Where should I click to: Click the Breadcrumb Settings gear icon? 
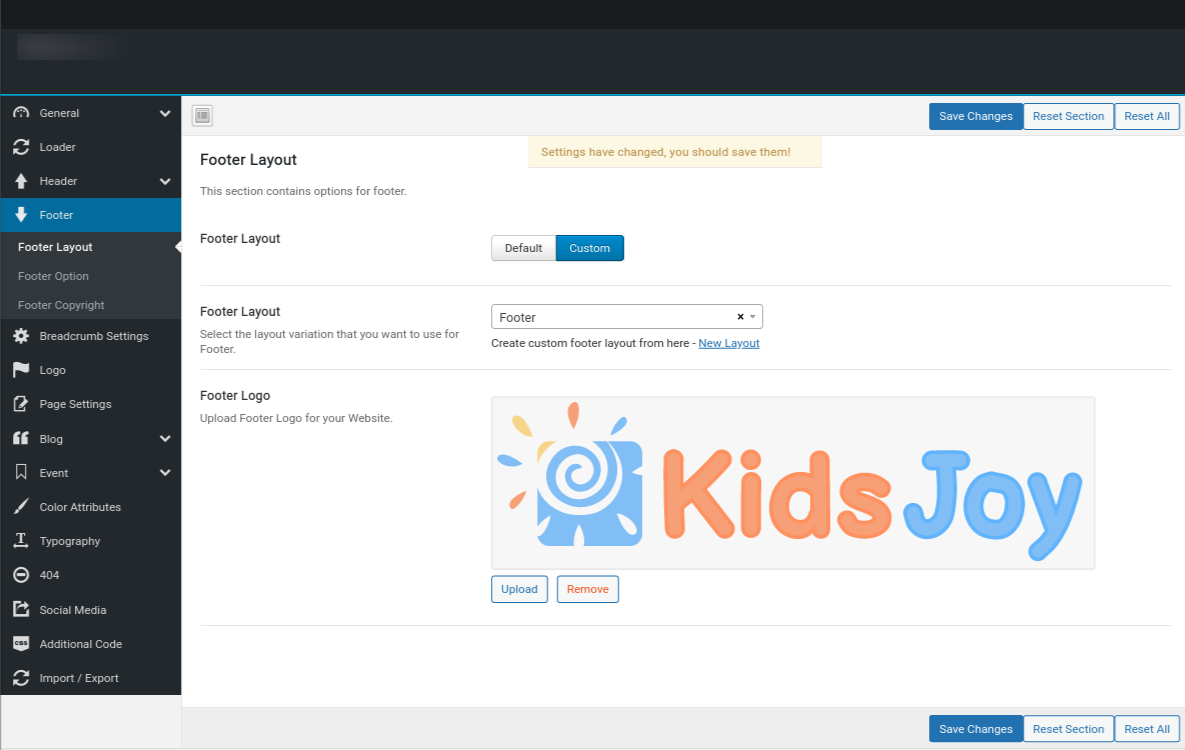pos(21,336)
